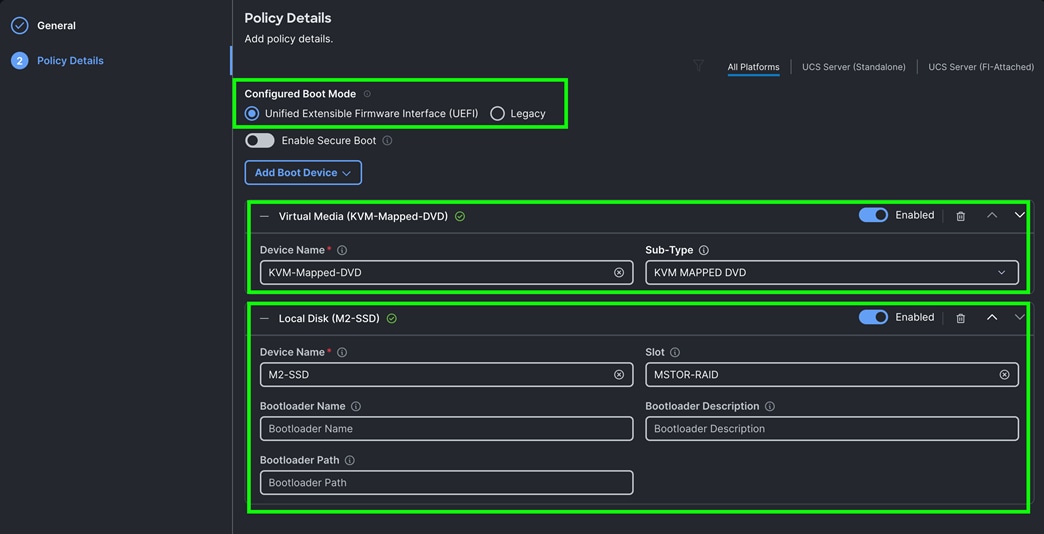Click info icon next to Slot
This screenshot has width=1044, height=534.
[674, 352]
